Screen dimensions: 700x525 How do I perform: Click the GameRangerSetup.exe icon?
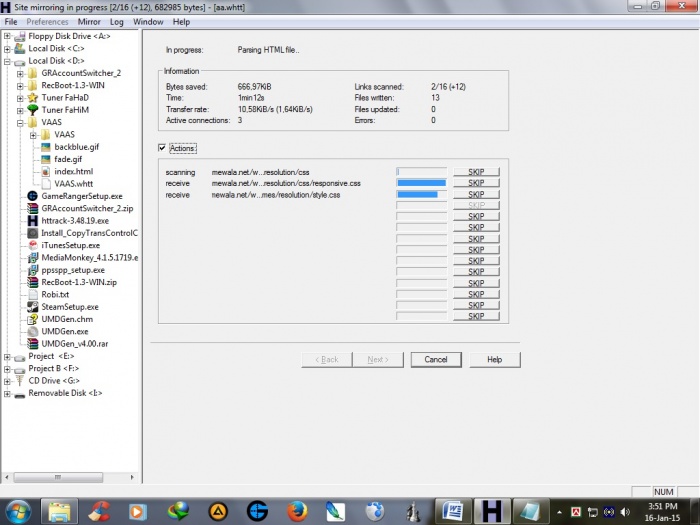tap(33, 196)
